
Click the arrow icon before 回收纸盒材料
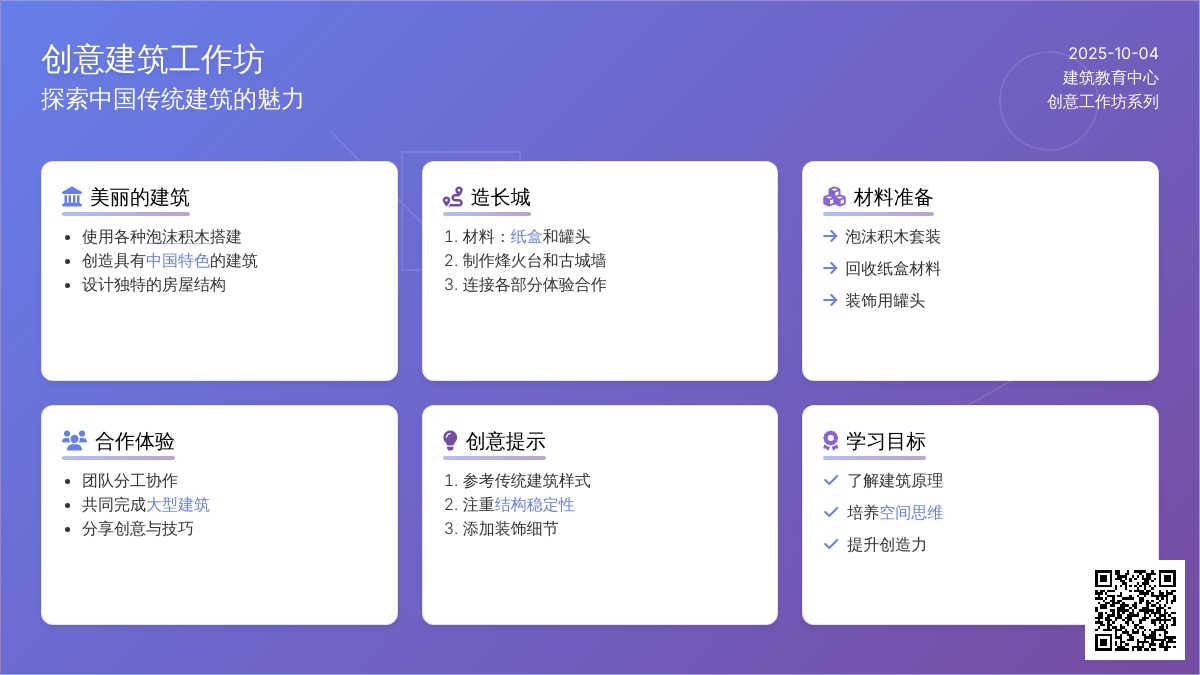coord(830,269)
